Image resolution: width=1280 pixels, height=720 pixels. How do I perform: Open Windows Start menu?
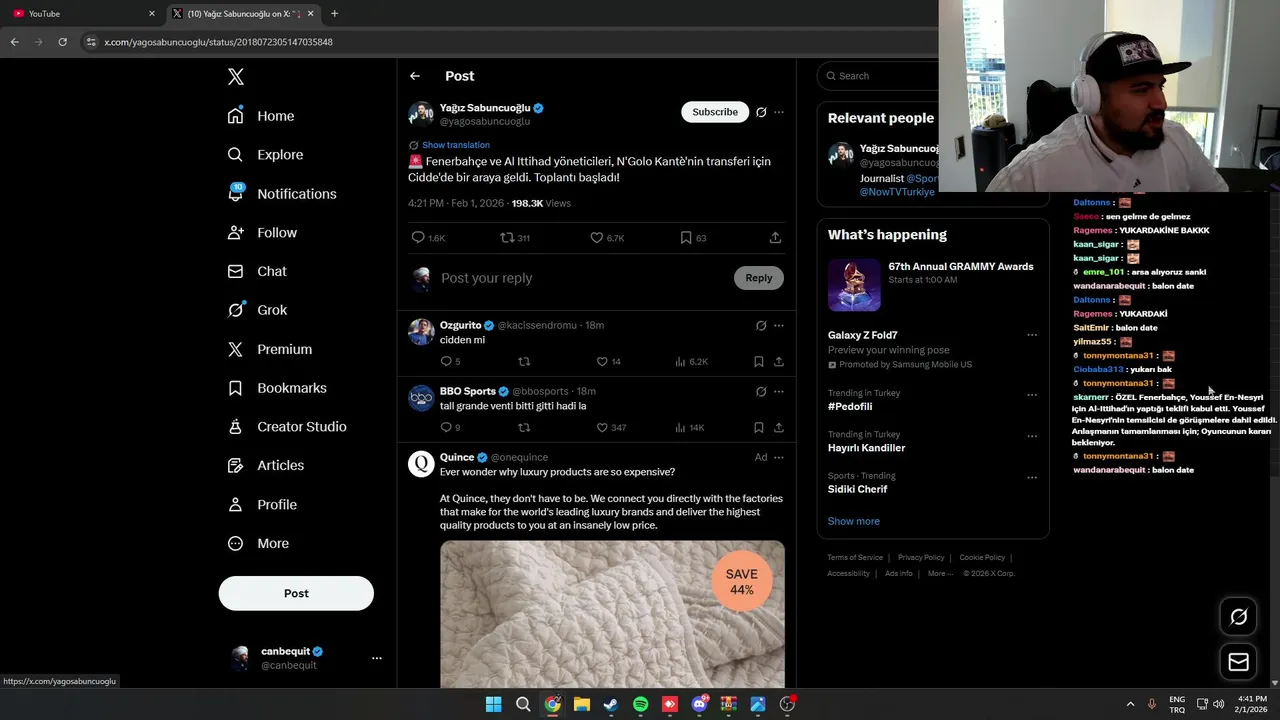pos(493,704)
